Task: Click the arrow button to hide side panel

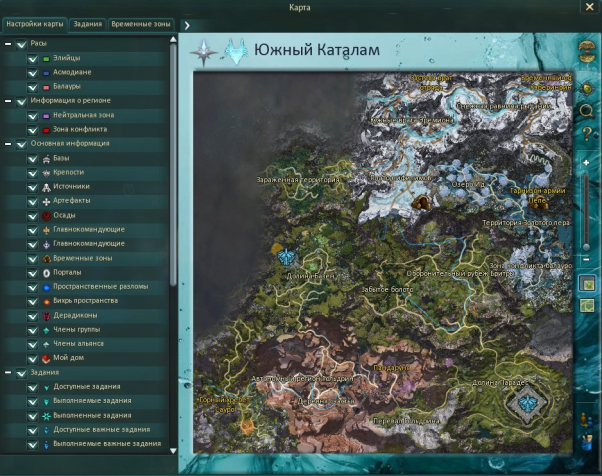Action: (x=187, y=24)
